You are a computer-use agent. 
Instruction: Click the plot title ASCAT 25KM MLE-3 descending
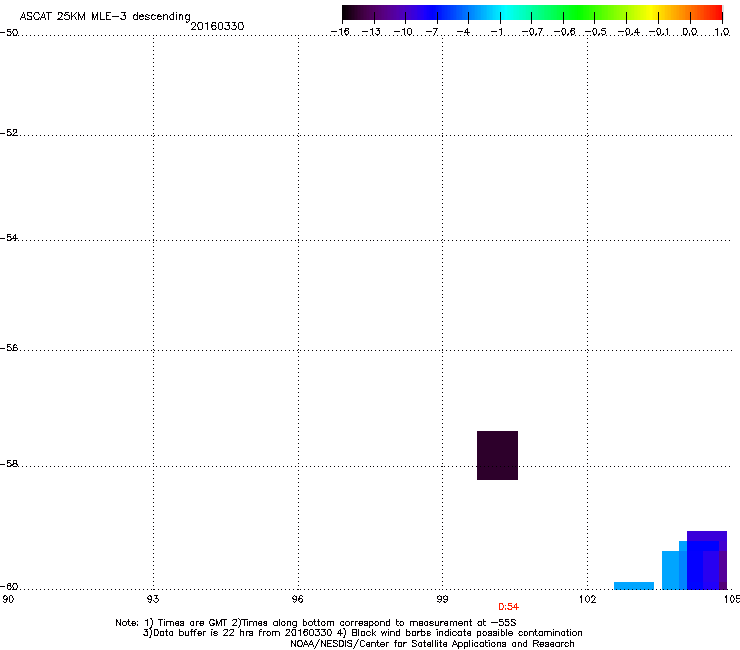[105, 16]
